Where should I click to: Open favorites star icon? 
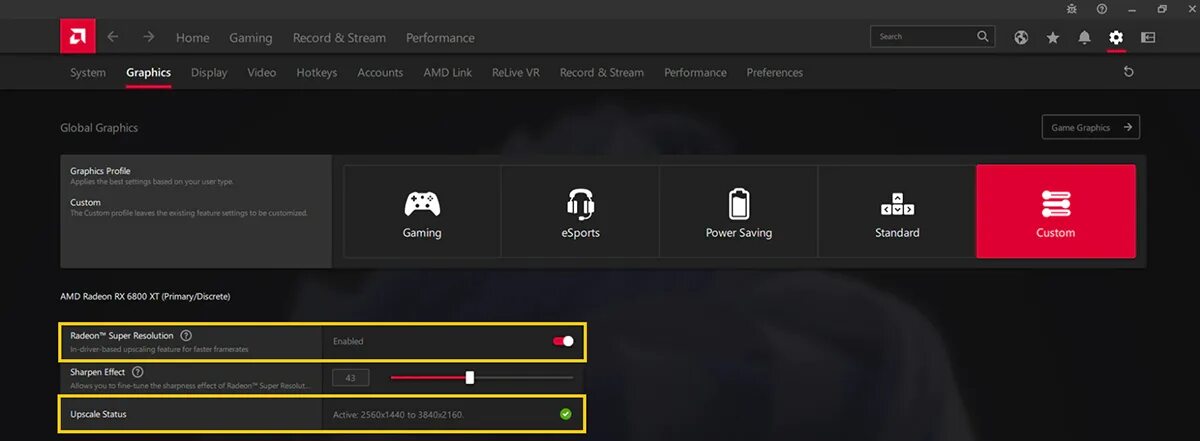coord(1053,38)
